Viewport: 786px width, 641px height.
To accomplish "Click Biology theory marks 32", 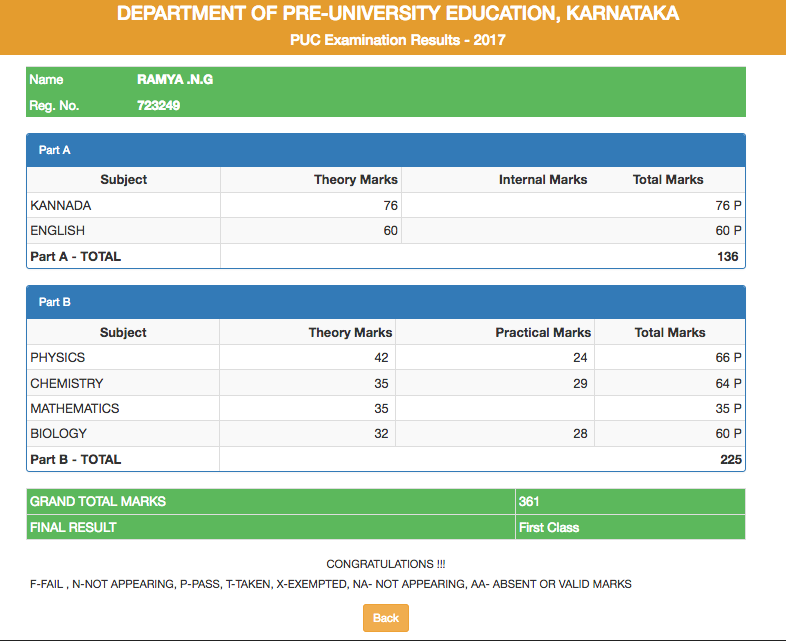I will pyautogui.click(x=381, y=434).
